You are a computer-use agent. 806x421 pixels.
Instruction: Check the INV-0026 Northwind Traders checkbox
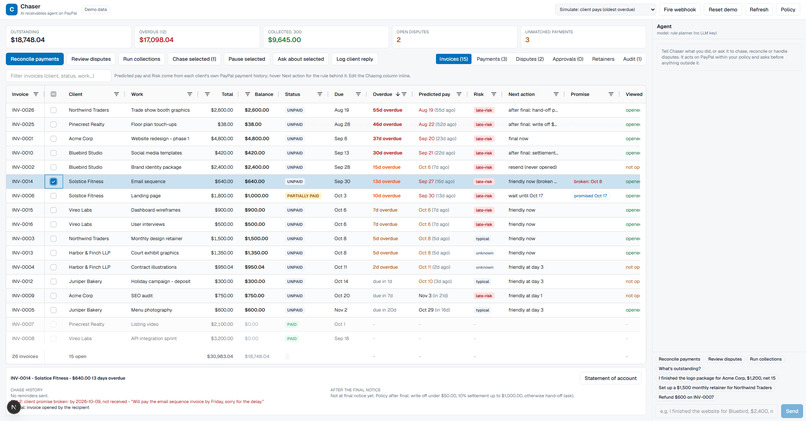click(x=53, y=110)
